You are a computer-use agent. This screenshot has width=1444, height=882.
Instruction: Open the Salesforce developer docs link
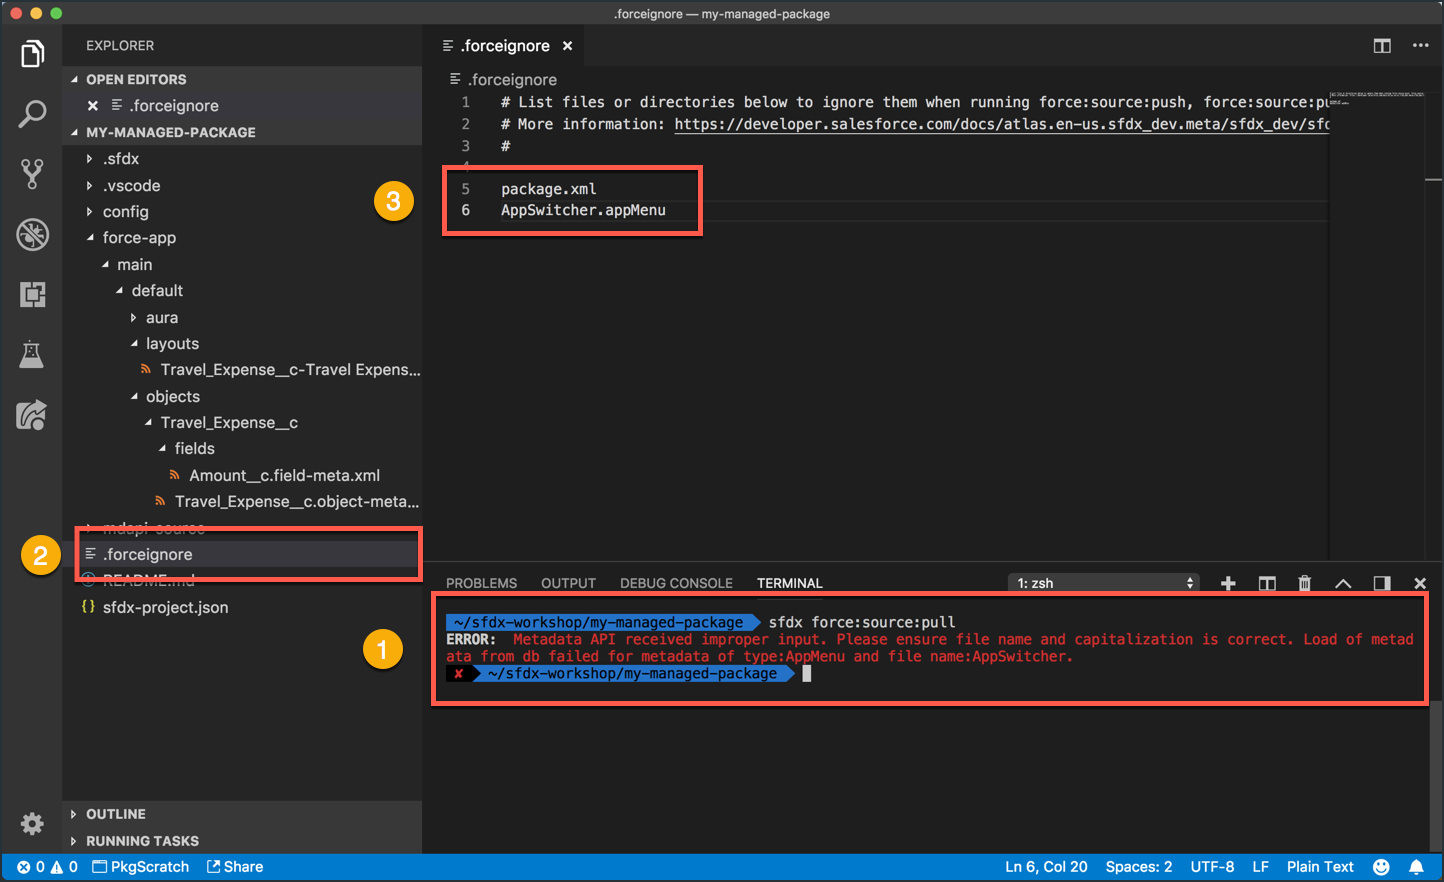tap(1000, 124)
